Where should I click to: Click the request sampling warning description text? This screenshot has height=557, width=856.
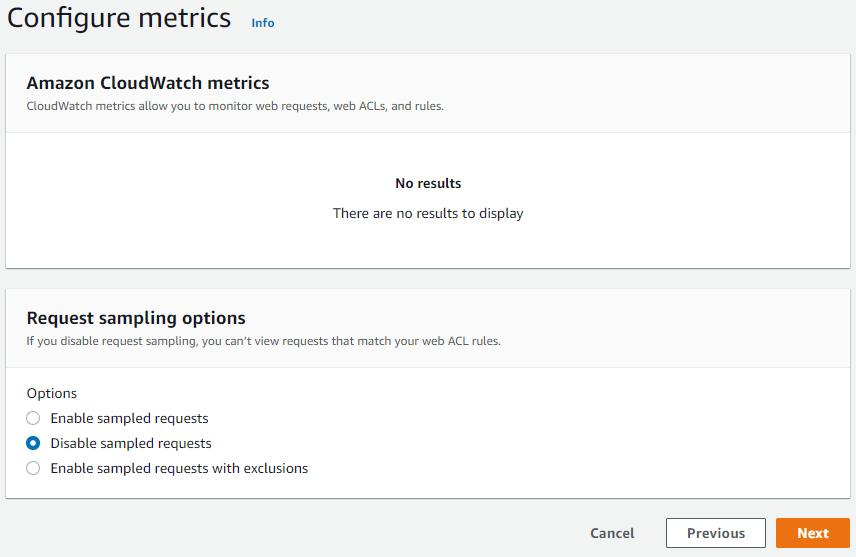pos(263,341)
